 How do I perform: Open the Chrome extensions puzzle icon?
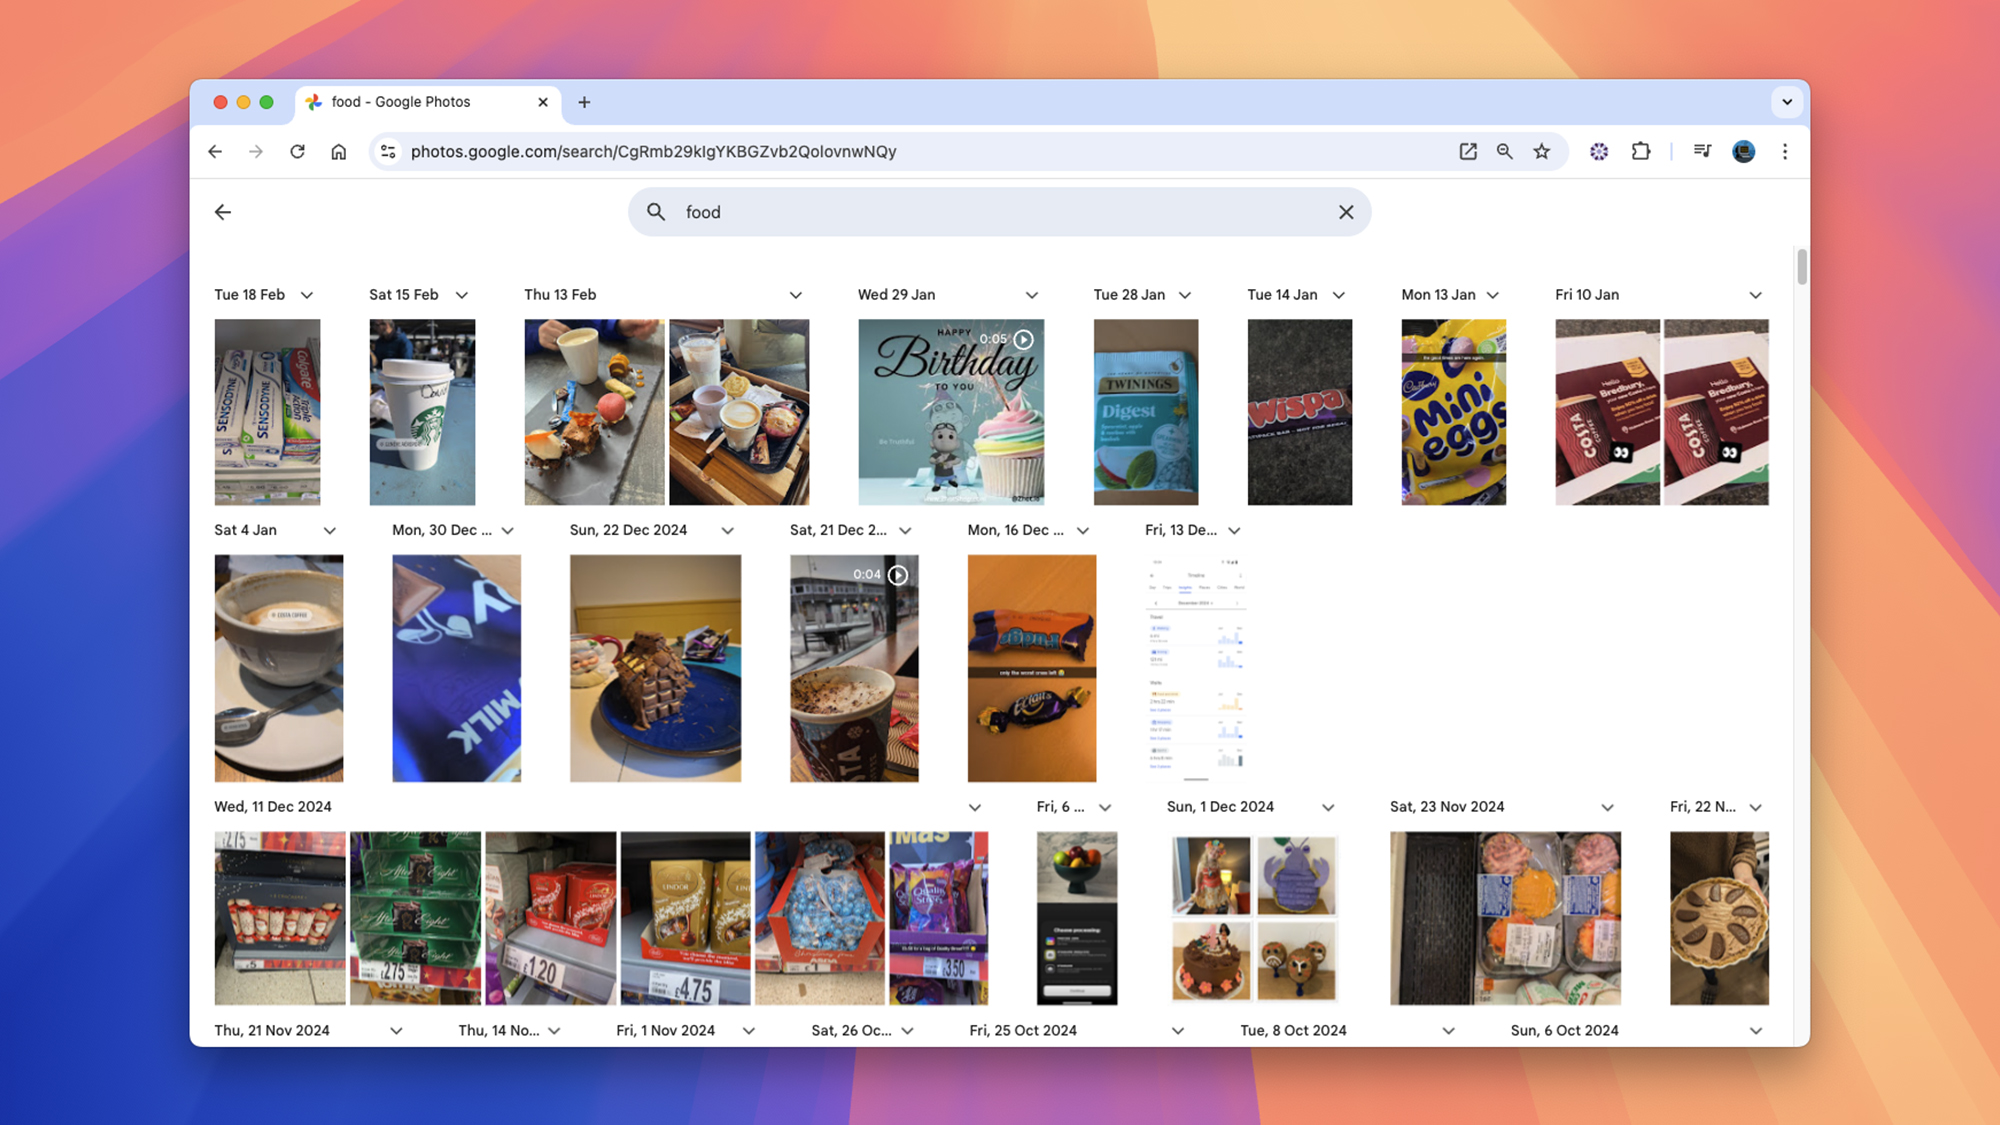coord(1641,152)
